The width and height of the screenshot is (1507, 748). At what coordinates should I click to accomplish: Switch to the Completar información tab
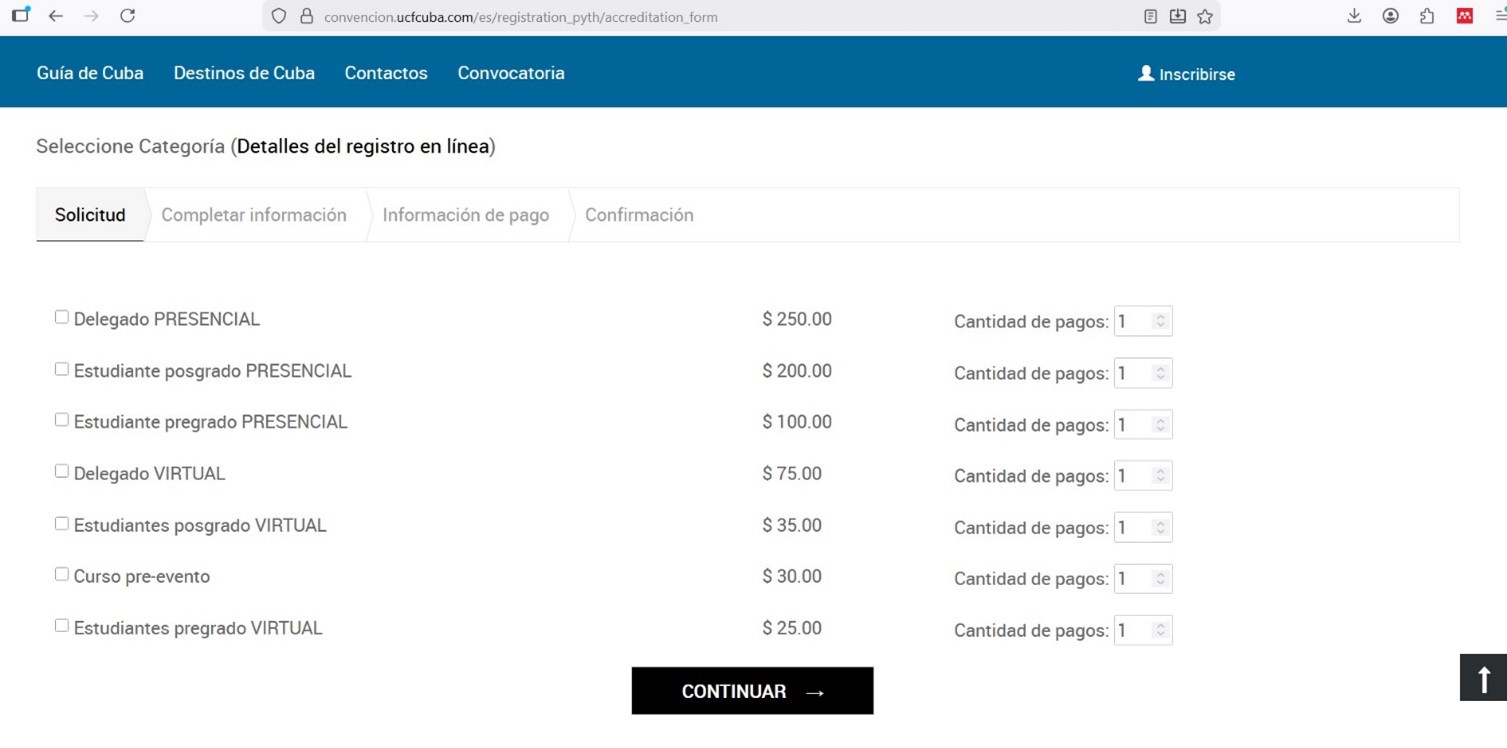pos(254,215)
